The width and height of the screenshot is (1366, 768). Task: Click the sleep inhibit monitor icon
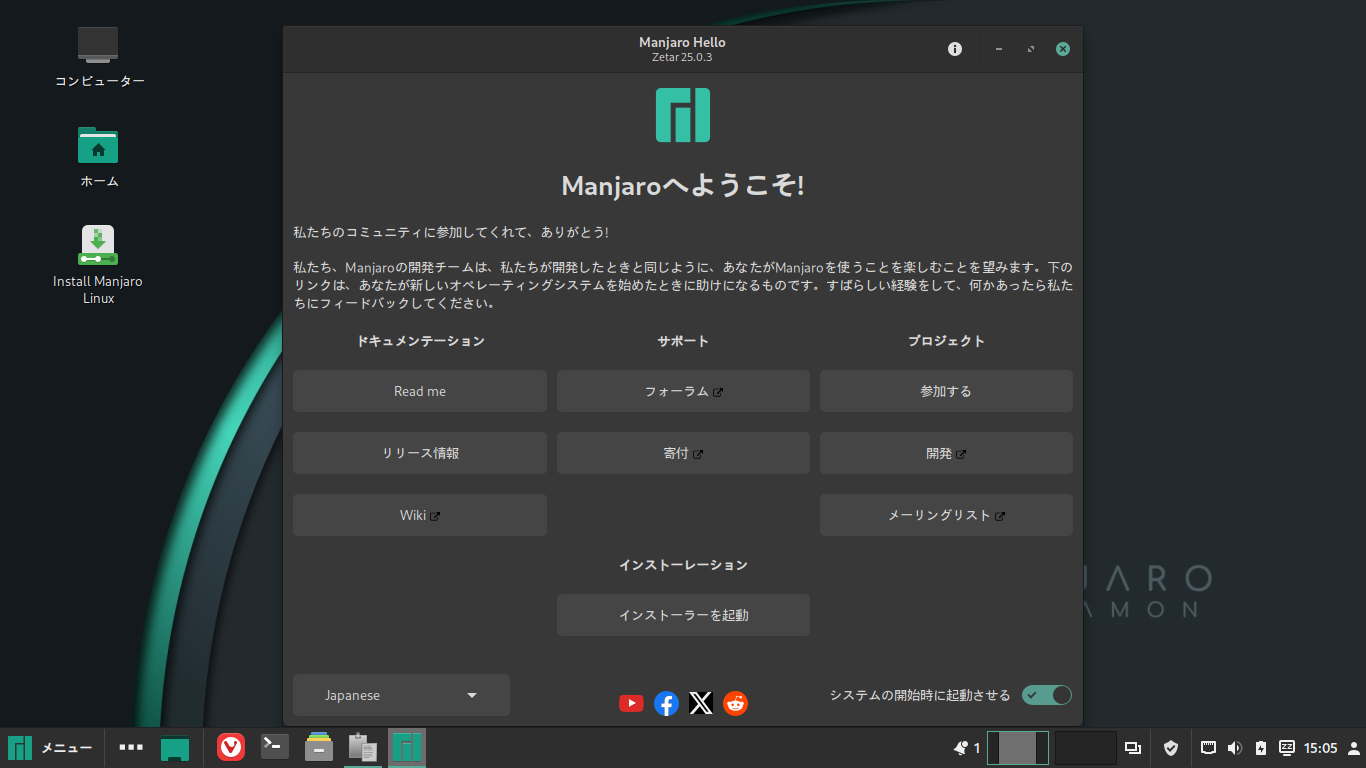(1287, 747)
